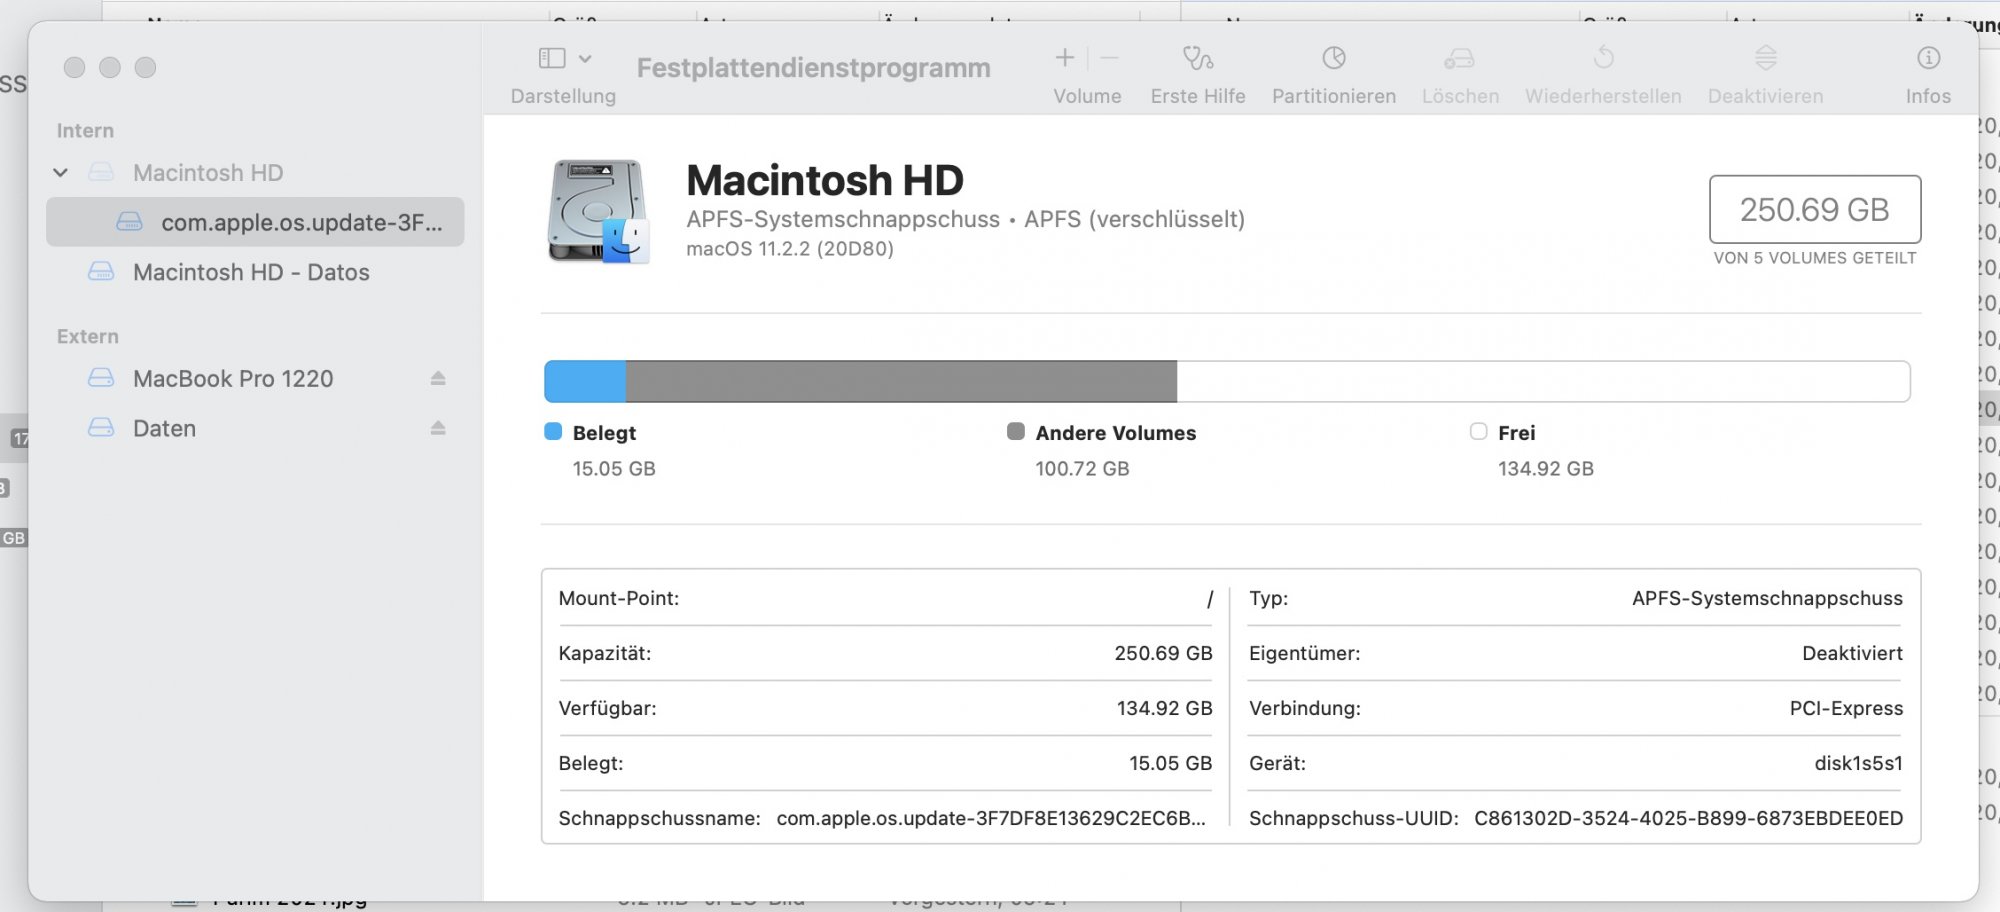Add a volume with the plus icon
The width and height of the screenshot is (2000, 912).
tap(1065, 58)
